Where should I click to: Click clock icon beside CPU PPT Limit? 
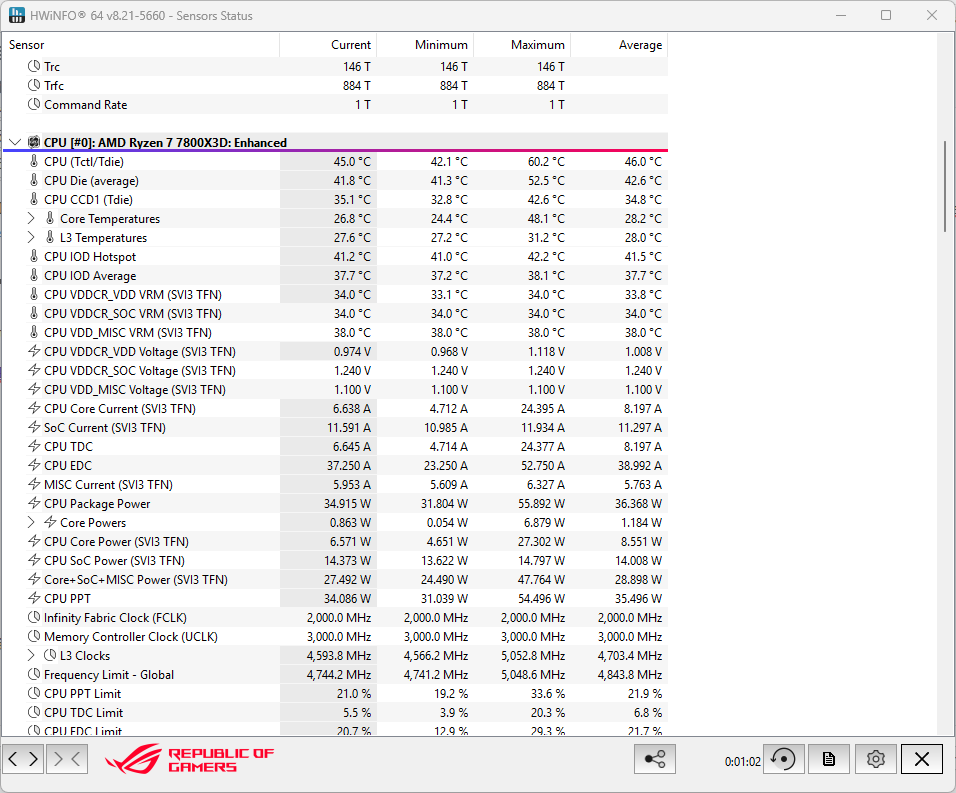tap(34, 693)
